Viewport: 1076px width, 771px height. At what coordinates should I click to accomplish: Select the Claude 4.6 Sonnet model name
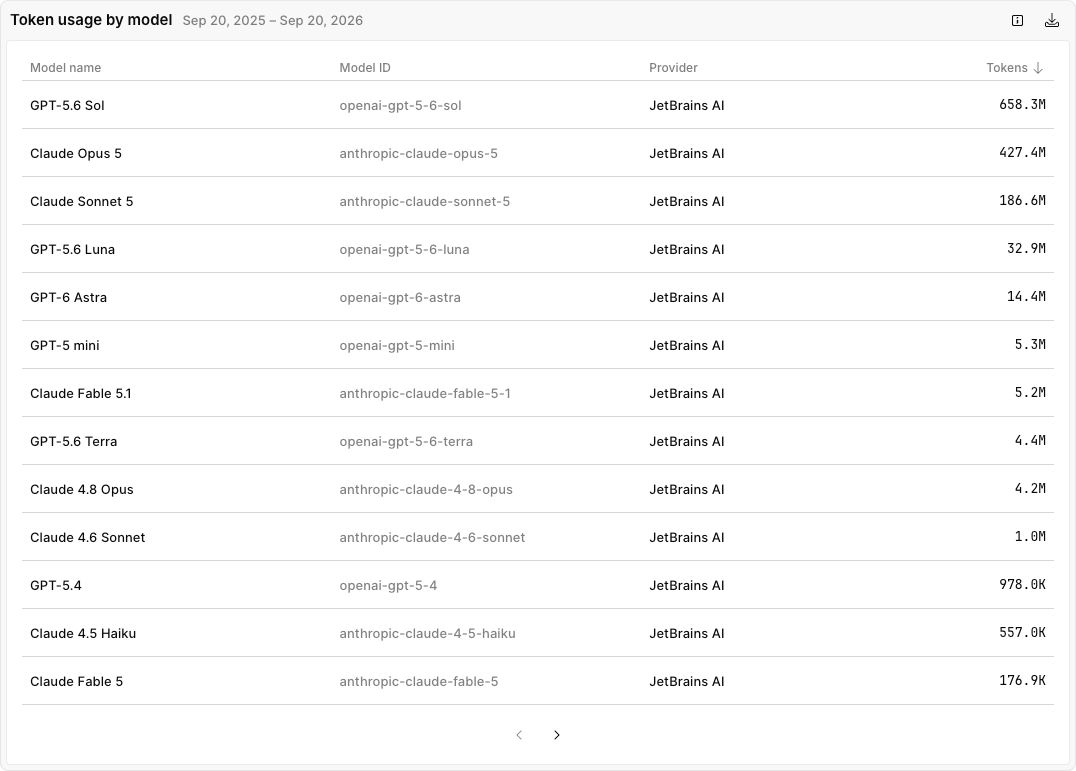[87, 538]
